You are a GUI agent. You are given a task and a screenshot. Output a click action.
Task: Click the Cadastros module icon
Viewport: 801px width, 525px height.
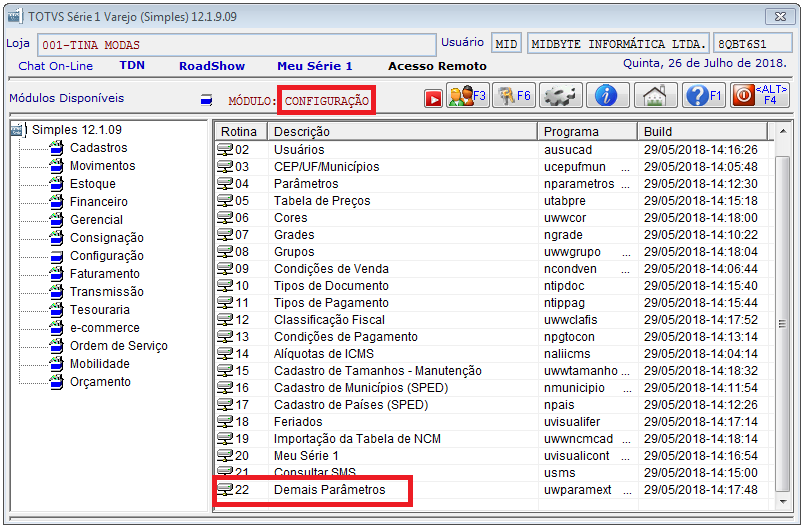(57, 148)
